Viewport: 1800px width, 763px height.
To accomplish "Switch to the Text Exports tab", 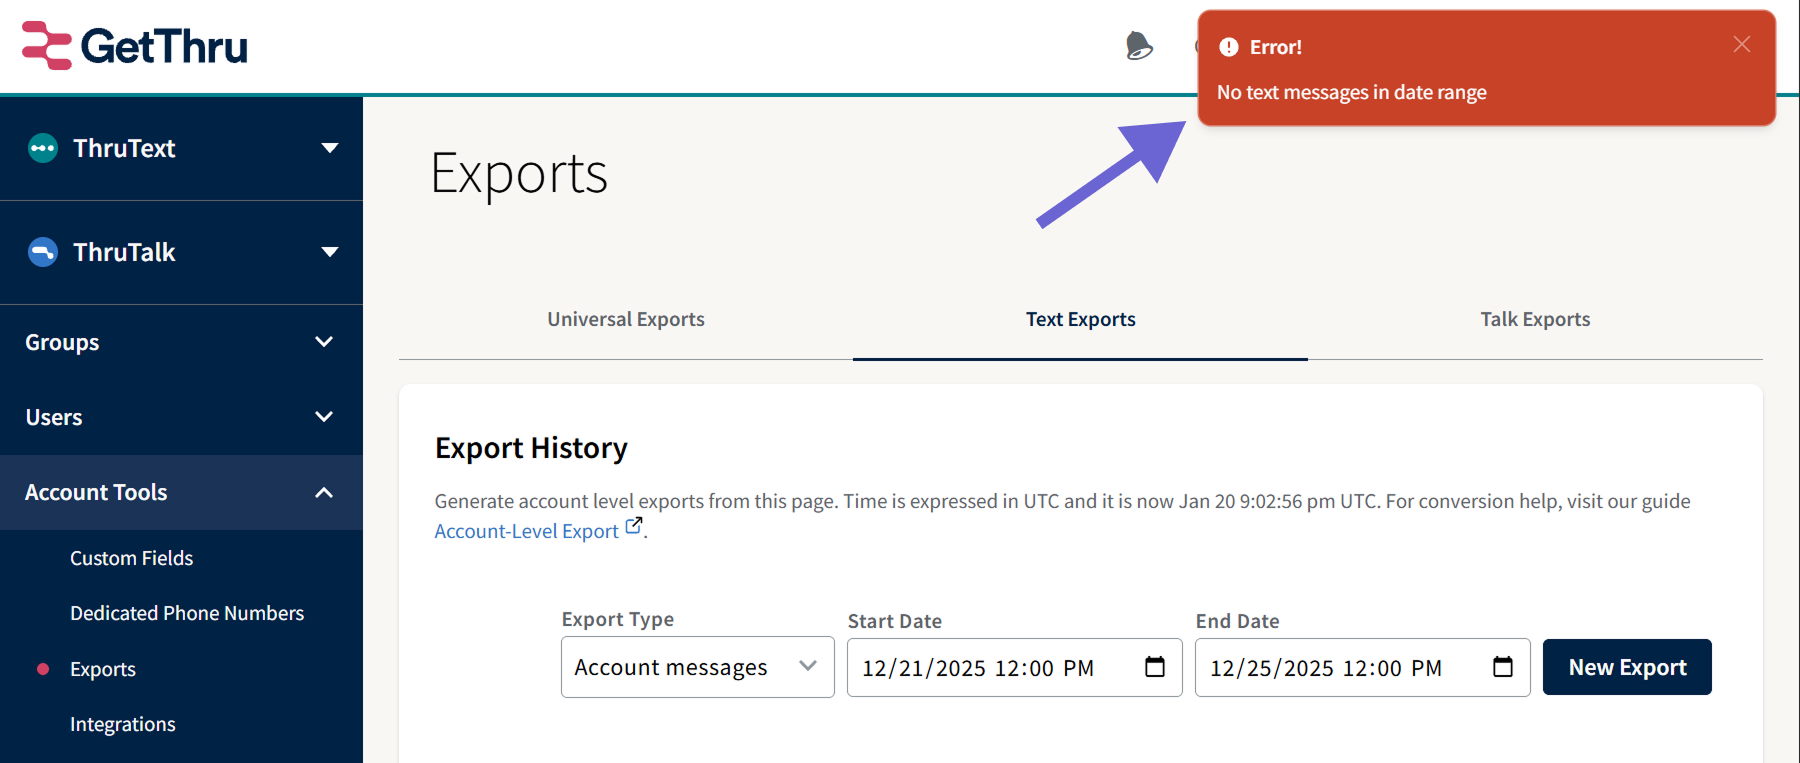I will (x=1081, y=319).
